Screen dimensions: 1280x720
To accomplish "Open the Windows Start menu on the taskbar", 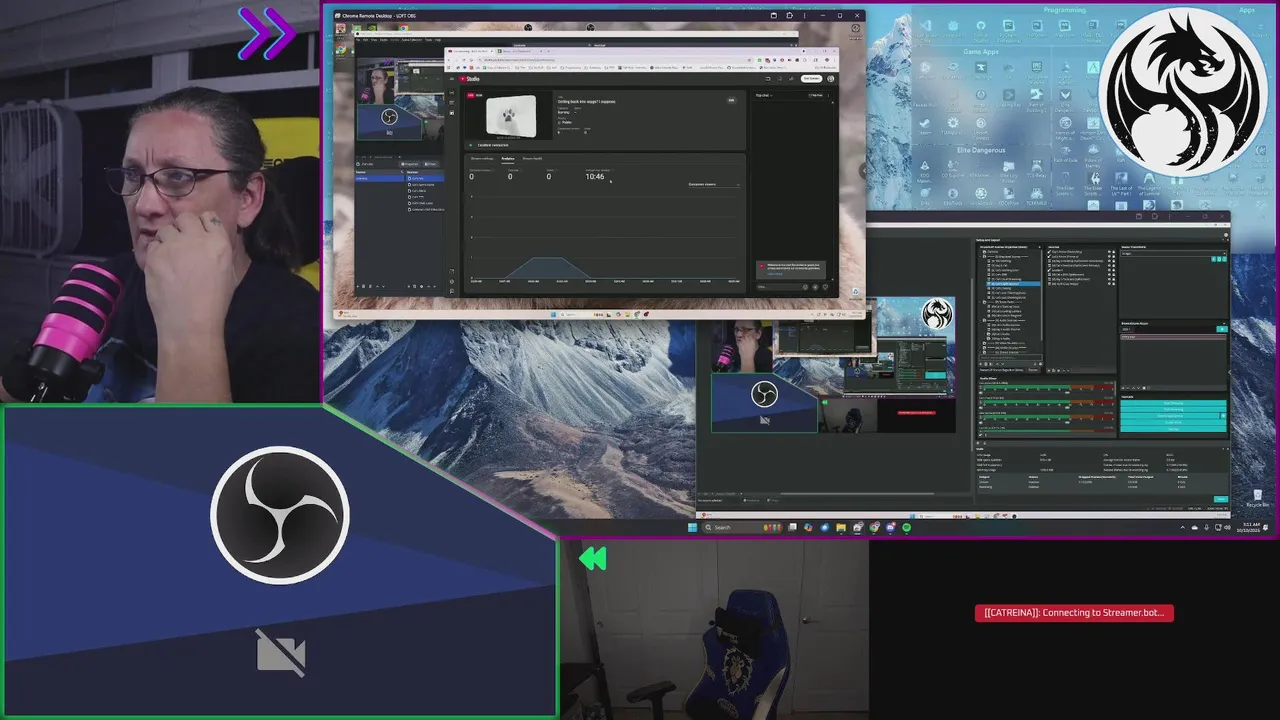I will (693, 527).
